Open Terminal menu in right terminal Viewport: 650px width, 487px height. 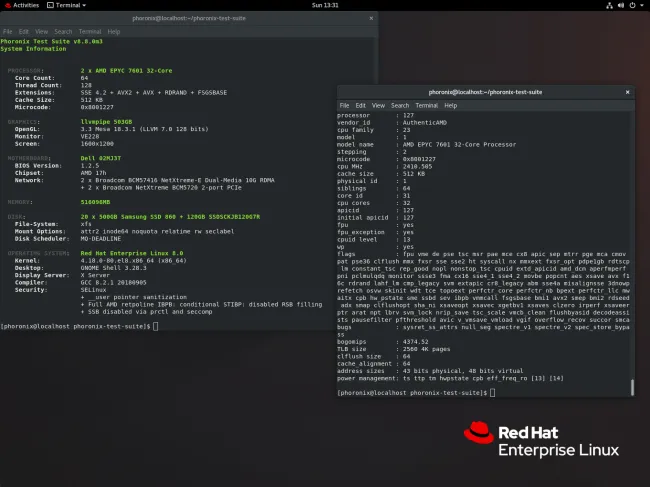428,105
